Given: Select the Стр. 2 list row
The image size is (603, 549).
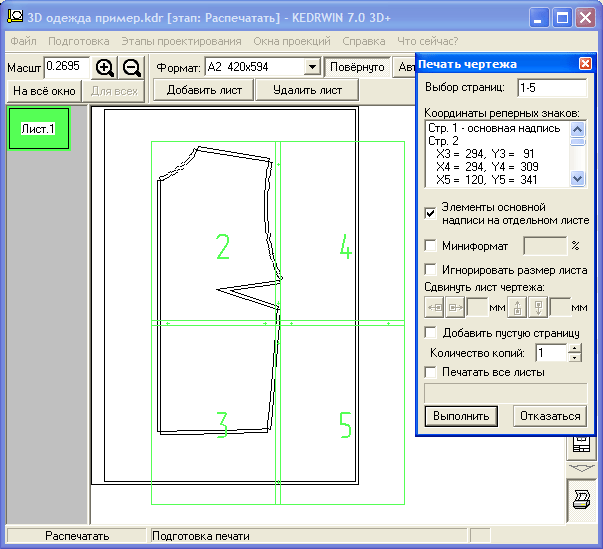Looking at the screenshot, I should 443,141.
